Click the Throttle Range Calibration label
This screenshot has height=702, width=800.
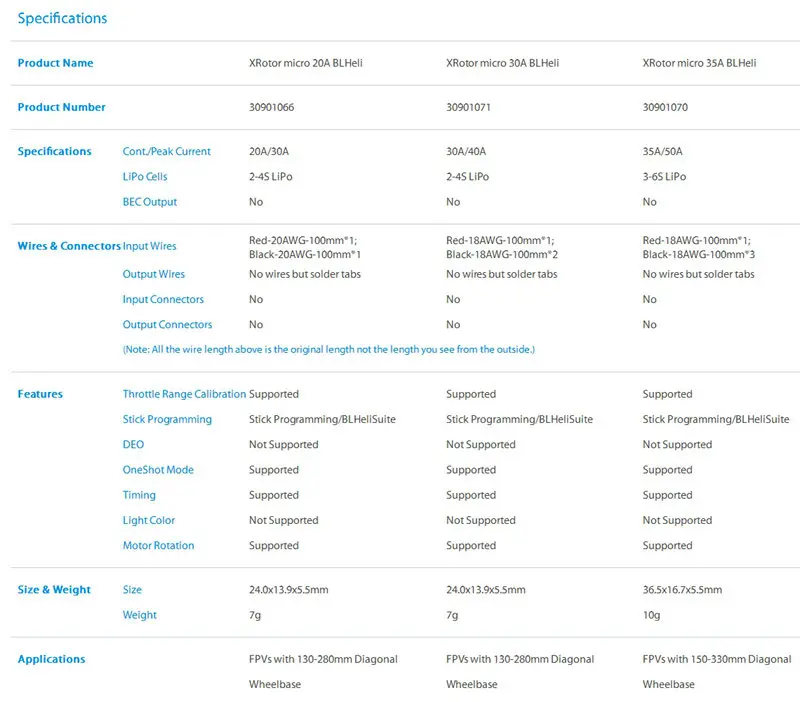point(184,394)
